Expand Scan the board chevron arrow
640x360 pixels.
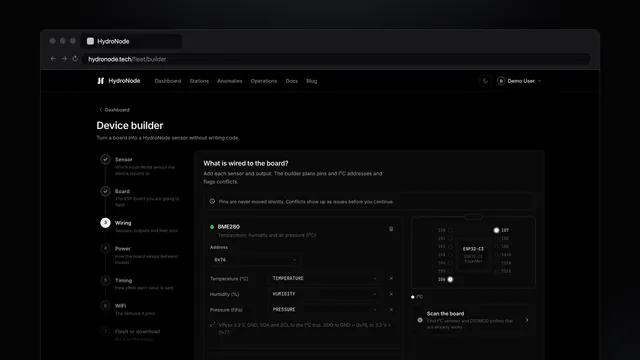pyautogui.click(x=527, y=320)
